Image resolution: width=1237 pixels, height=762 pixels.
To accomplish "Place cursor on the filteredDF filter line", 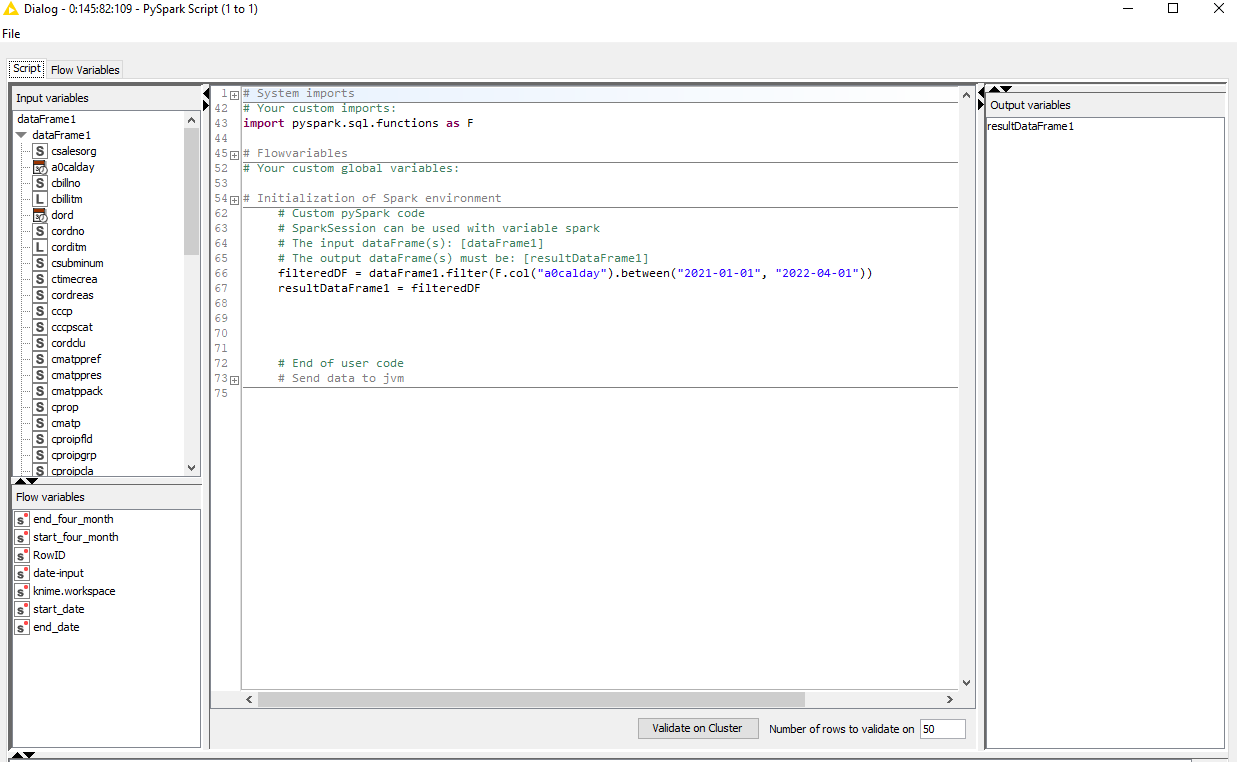I will click(x=575, y=273).
